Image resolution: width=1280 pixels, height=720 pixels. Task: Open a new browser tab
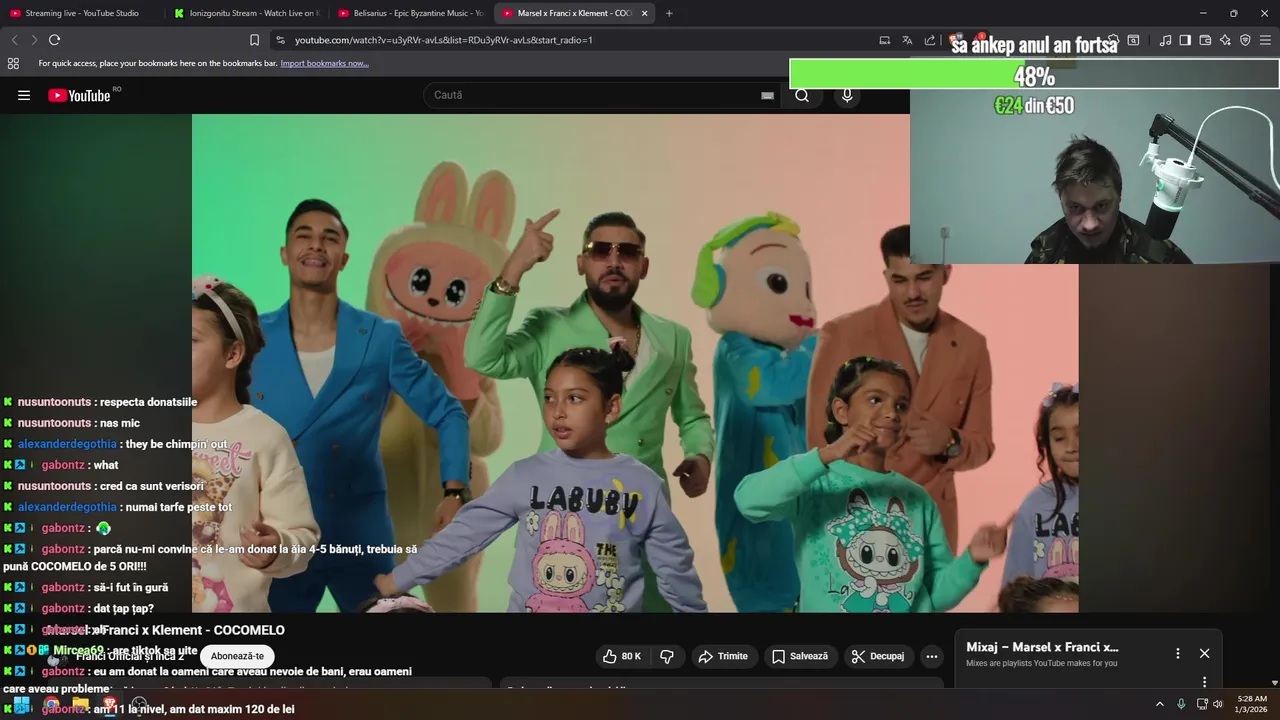669,13
